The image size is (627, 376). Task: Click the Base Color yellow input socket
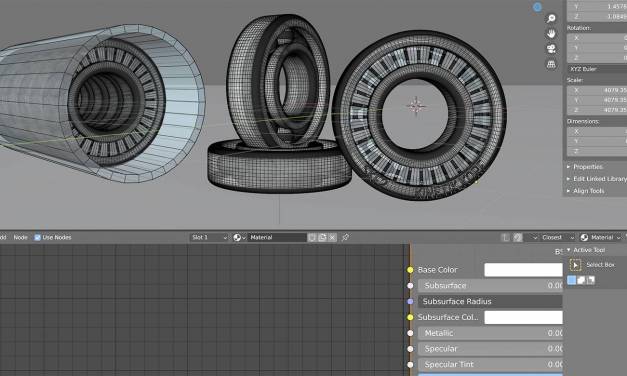point(410,270)
